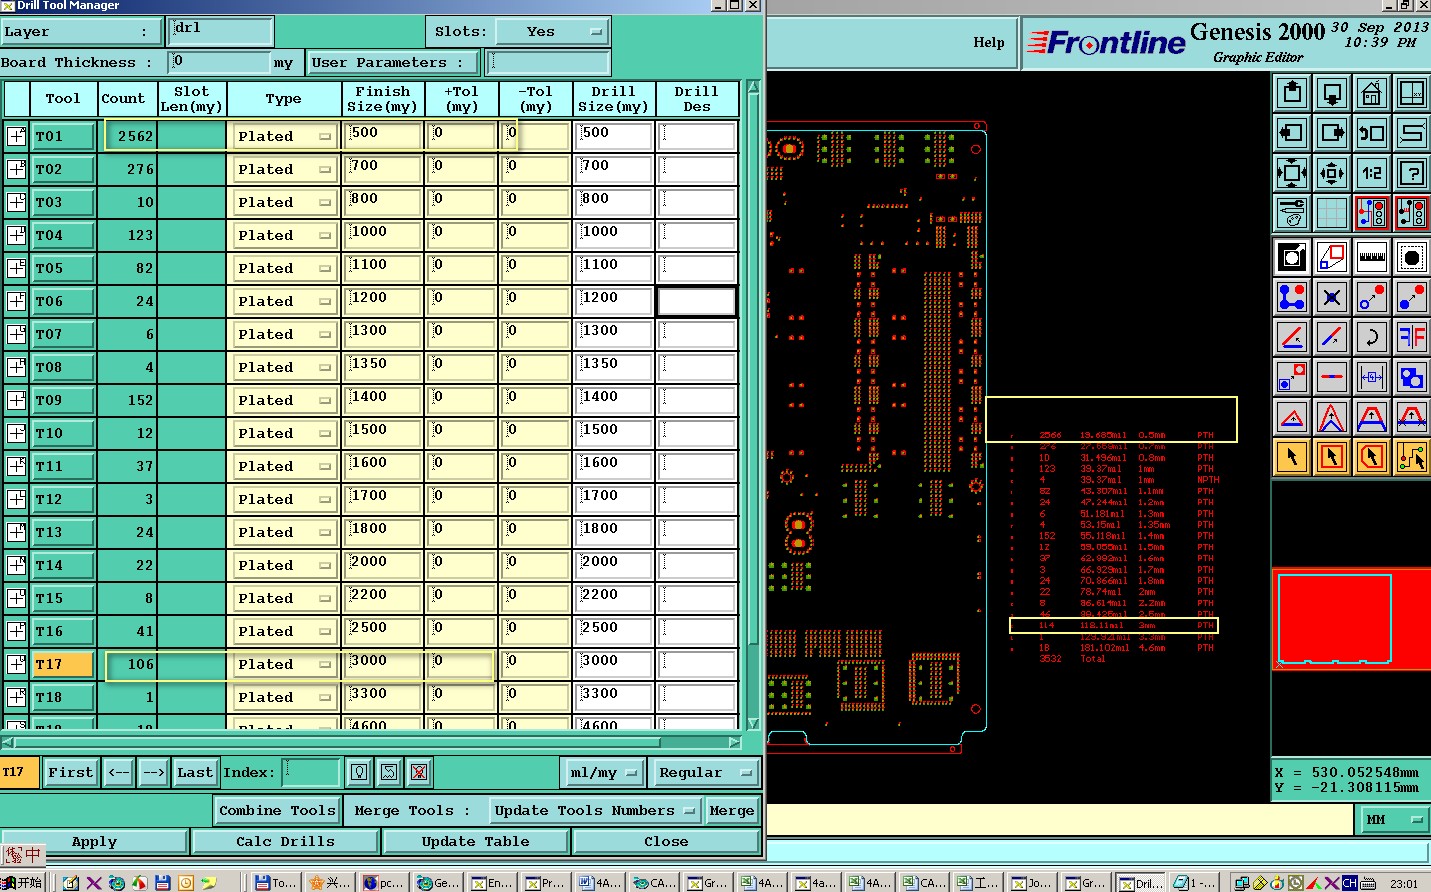Viewport: 1431px width, 892px height.
Task: Click the Close button in Drill Tool Manager
Action: click(x=666, y=842)
